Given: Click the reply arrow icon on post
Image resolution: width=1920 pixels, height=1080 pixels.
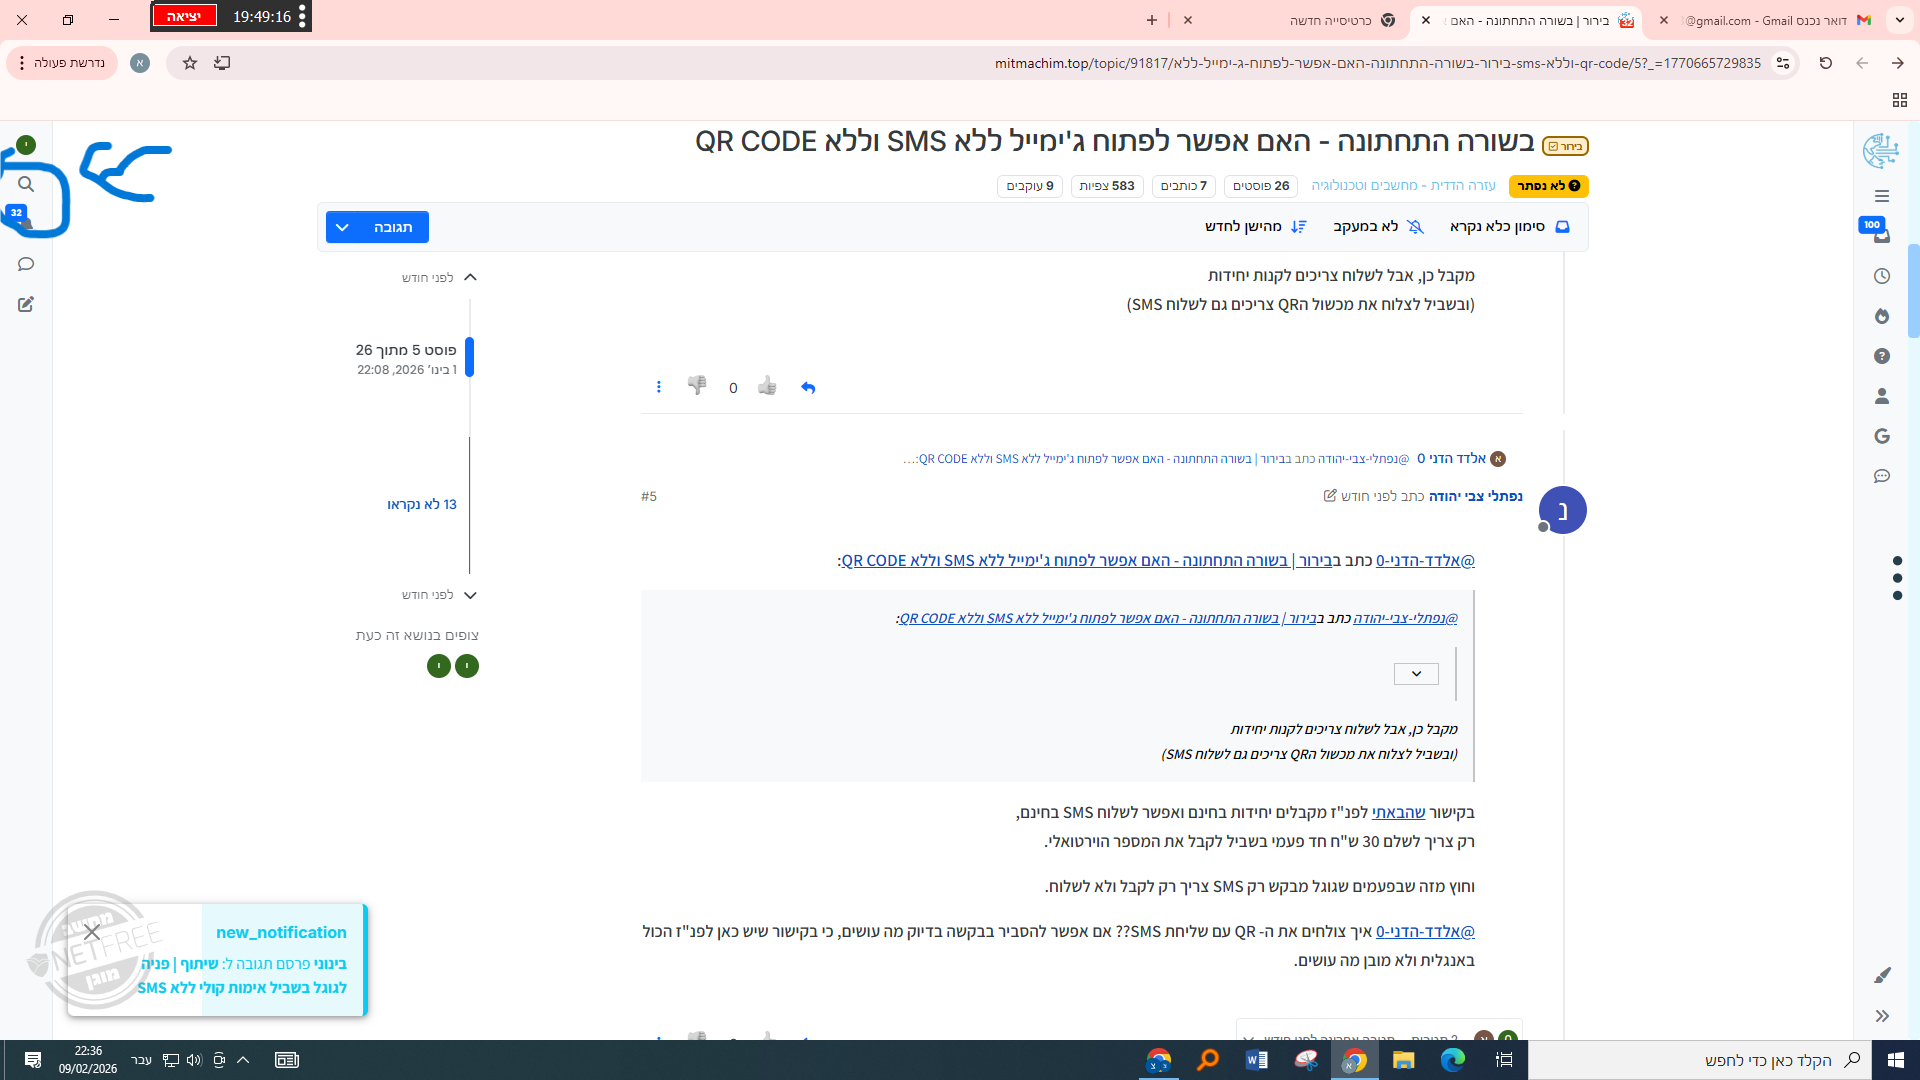Looking at the screenshot, I should [x=808, y=388].
